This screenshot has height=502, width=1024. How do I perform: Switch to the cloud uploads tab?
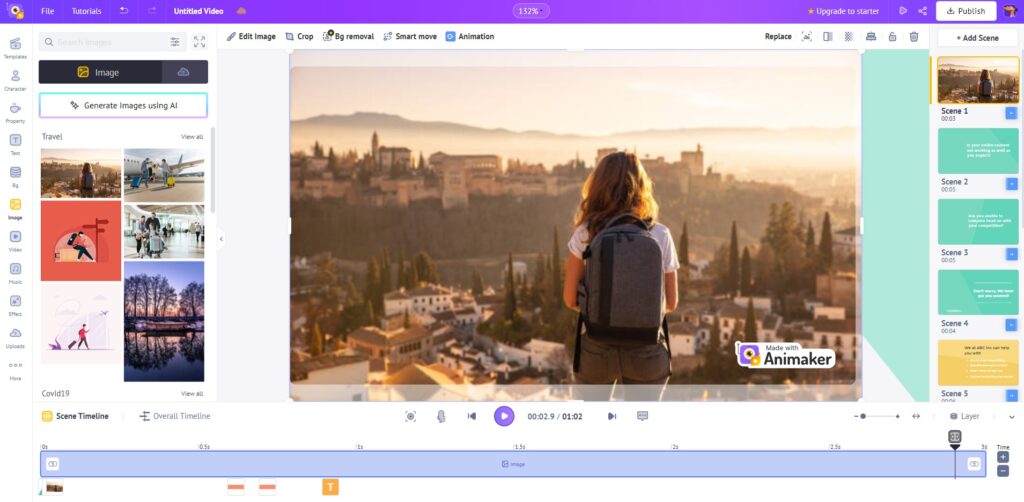tap(185, 72)
